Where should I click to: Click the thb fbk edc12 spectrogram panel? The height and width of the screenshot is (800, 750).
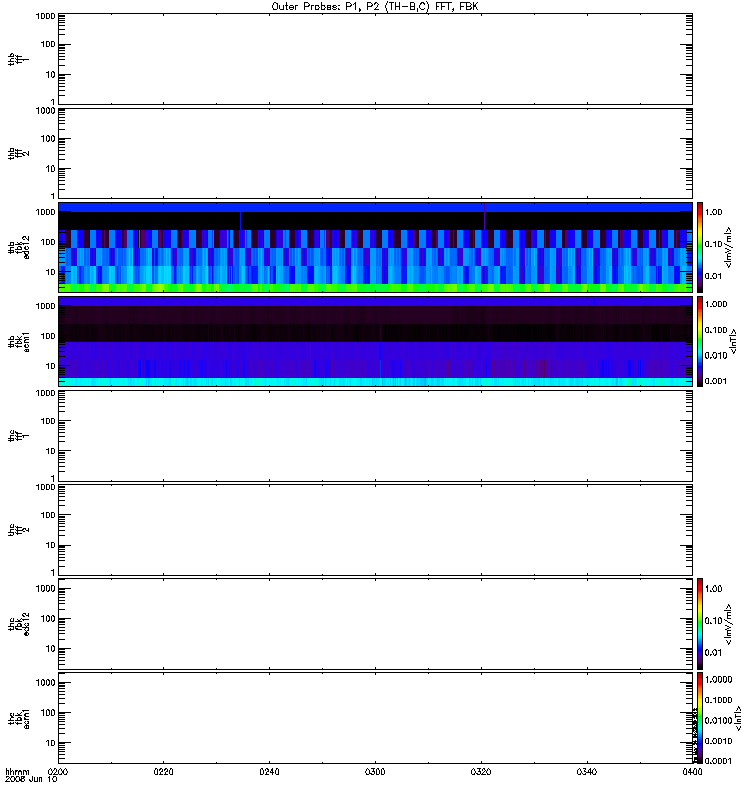(x=376, y=247)
